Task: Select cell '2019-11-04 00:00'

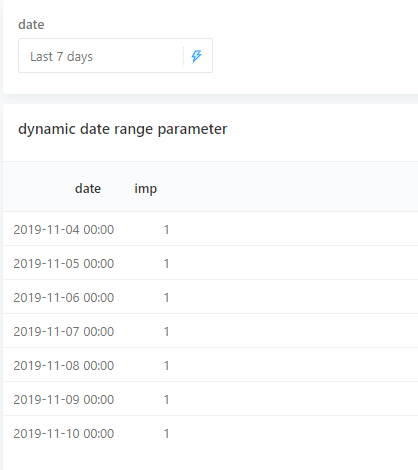Action: pos(64,230)
